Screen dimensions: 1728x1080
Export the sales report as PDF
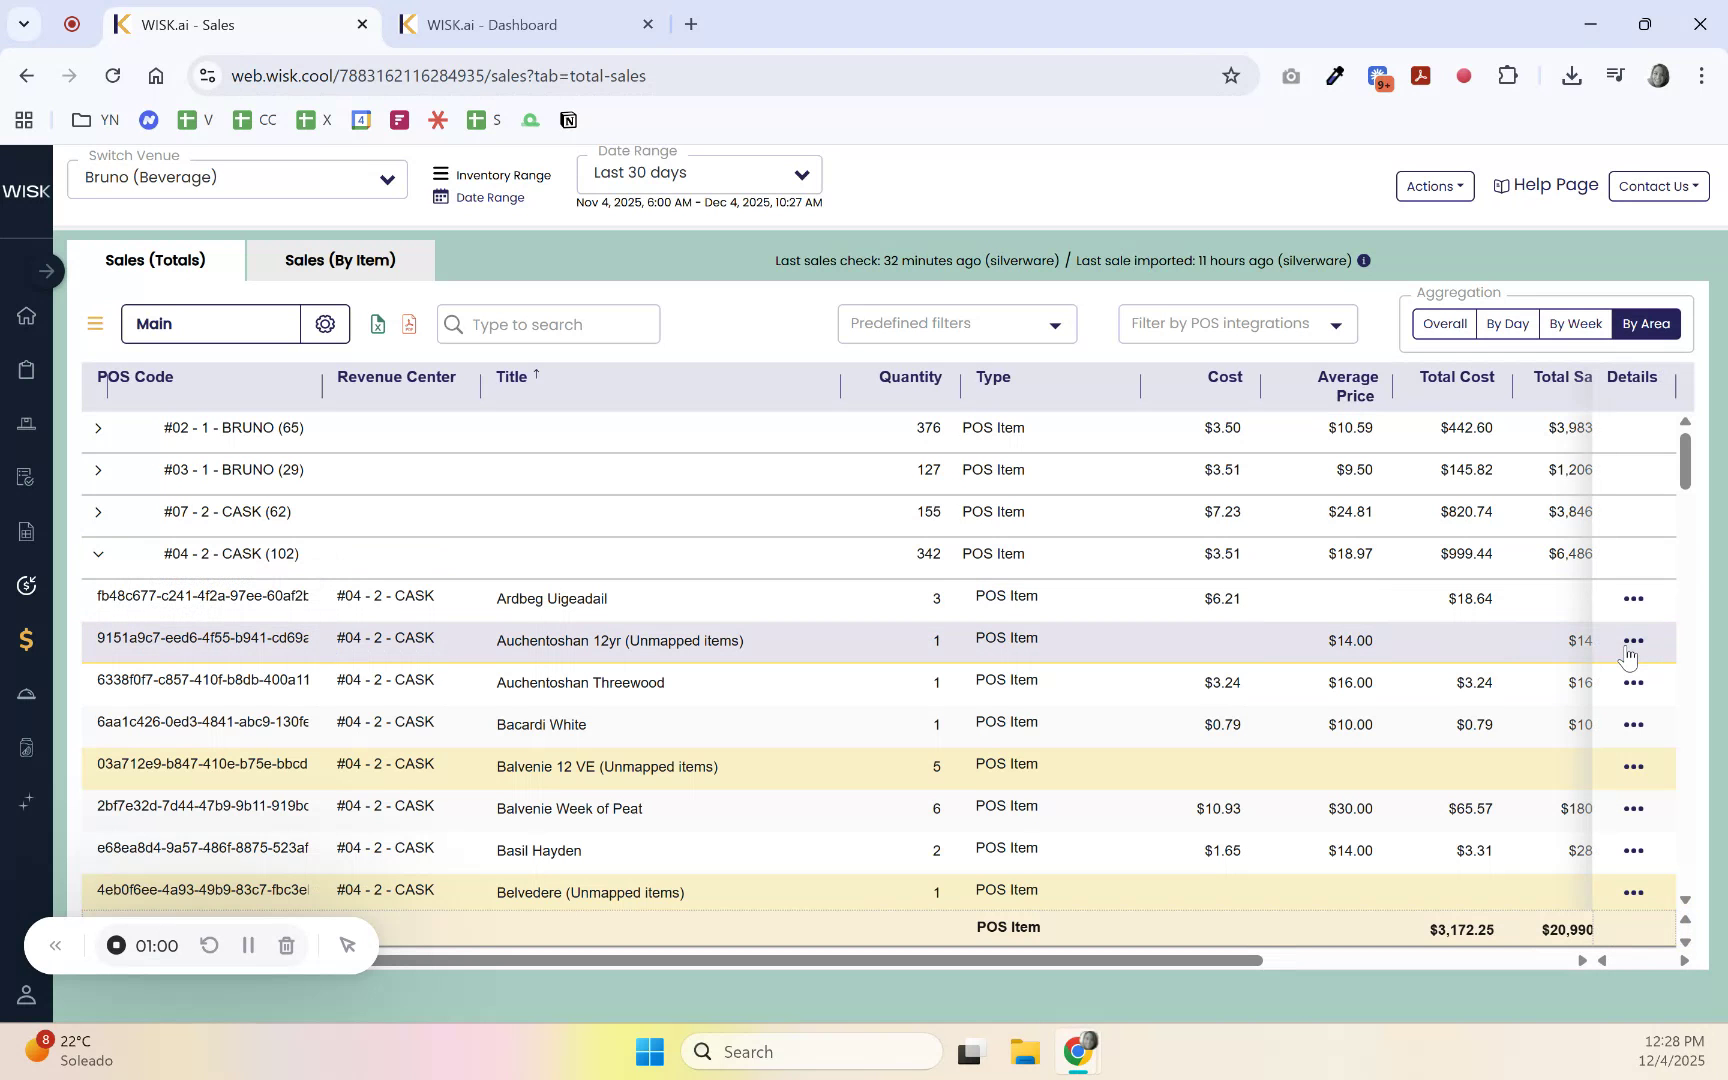(408, 323)
